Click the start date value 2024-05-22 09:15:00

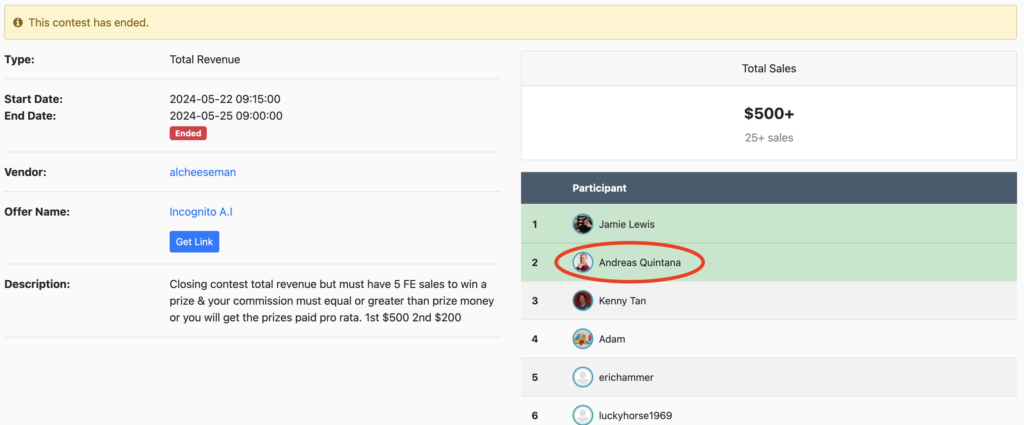(x=225, y=99)
